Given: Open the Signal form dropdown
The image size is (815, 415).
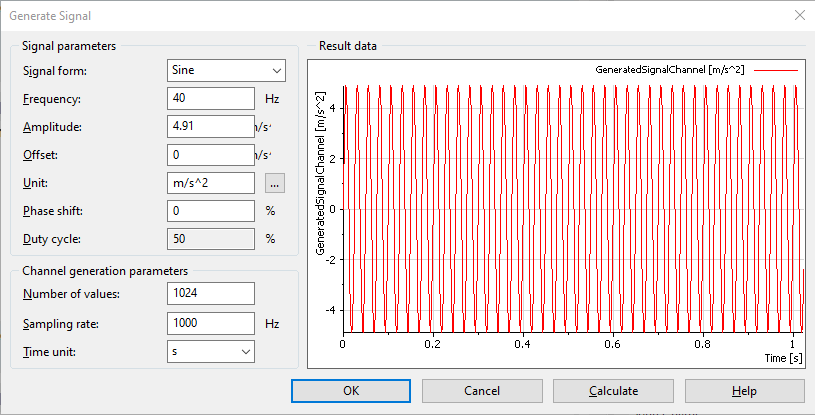Looking at the screenshot, I should point(226,71).
